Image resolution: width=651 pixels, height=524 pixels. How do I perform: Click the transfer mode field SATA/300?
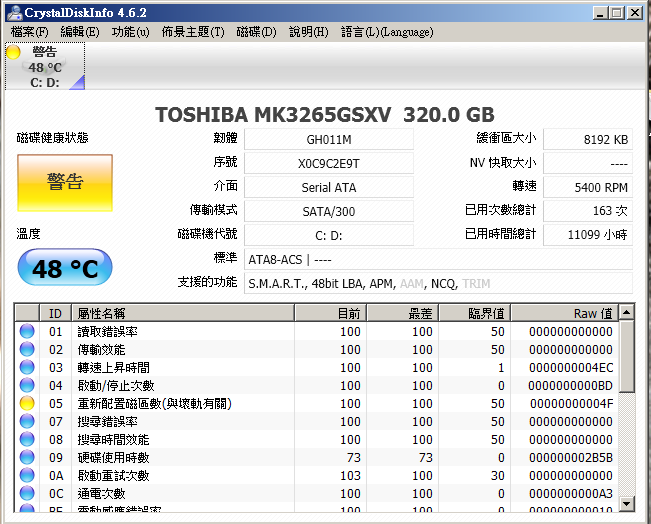click(329, 211)
